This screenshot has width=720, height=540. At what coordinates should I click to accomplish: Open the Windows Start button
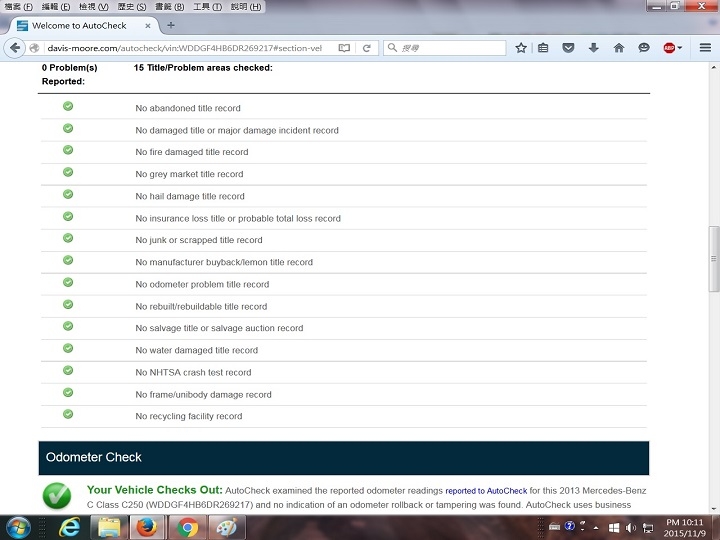(x=18, y=527)
